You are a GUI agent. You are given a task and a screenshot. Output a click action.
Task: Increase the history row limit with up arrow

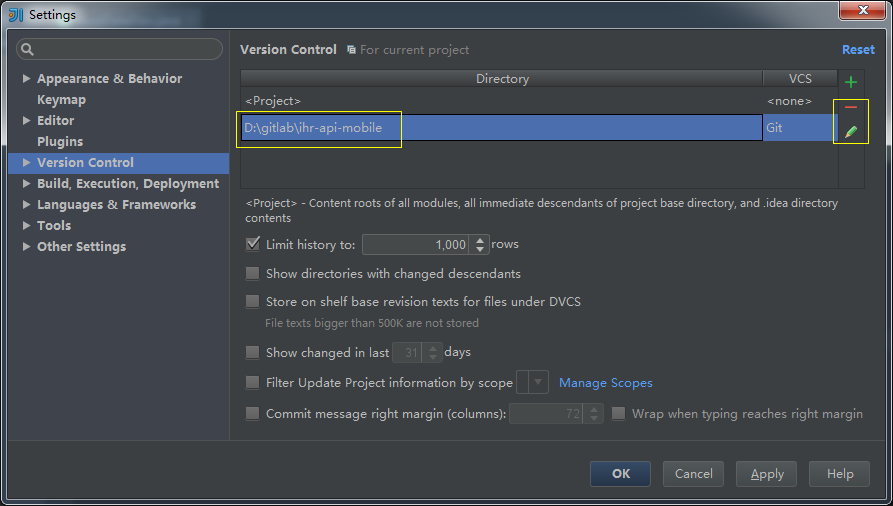pos(480,240)
